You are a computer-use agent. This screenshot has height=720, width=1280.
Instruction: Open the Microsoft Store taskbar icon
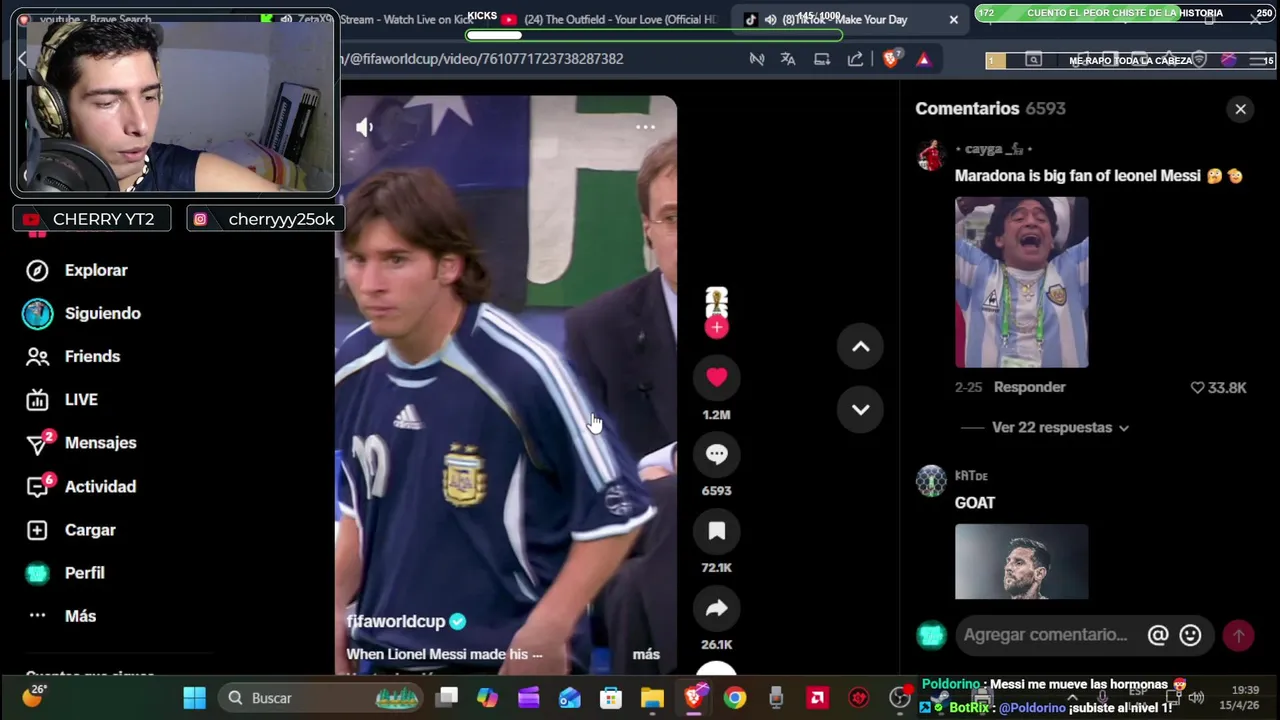coord(611,698)
